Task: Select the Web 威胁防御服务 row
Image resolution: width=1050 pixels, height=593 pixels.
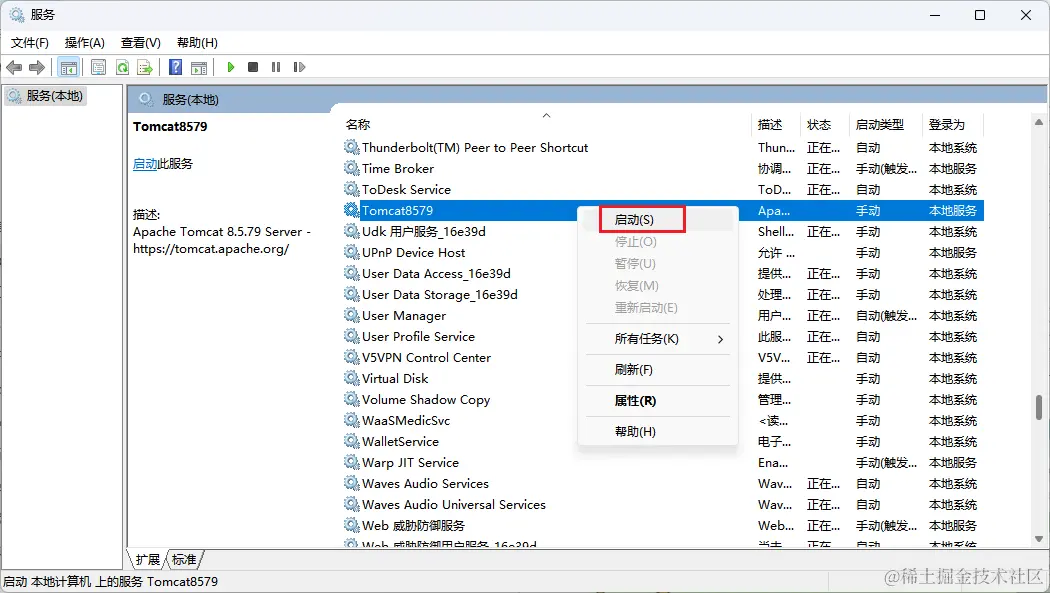Action: point(663,525)
